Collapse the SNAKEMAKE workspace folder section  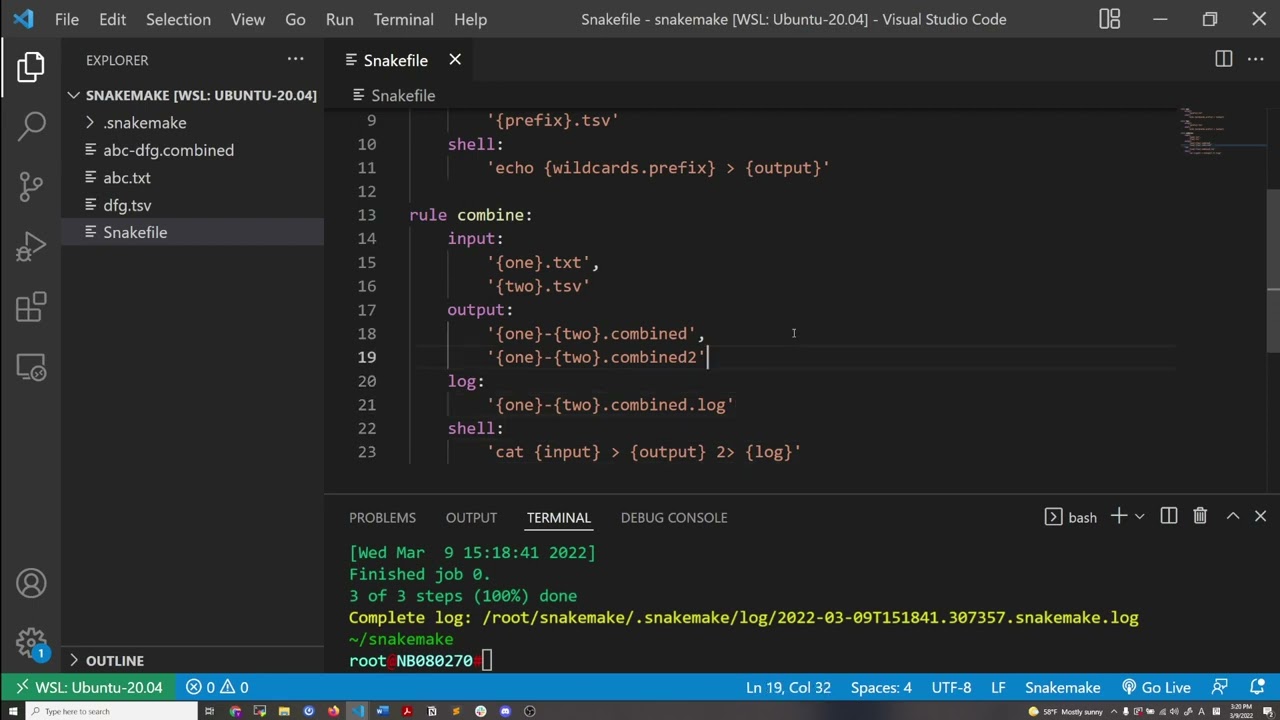tap(193, 95)
